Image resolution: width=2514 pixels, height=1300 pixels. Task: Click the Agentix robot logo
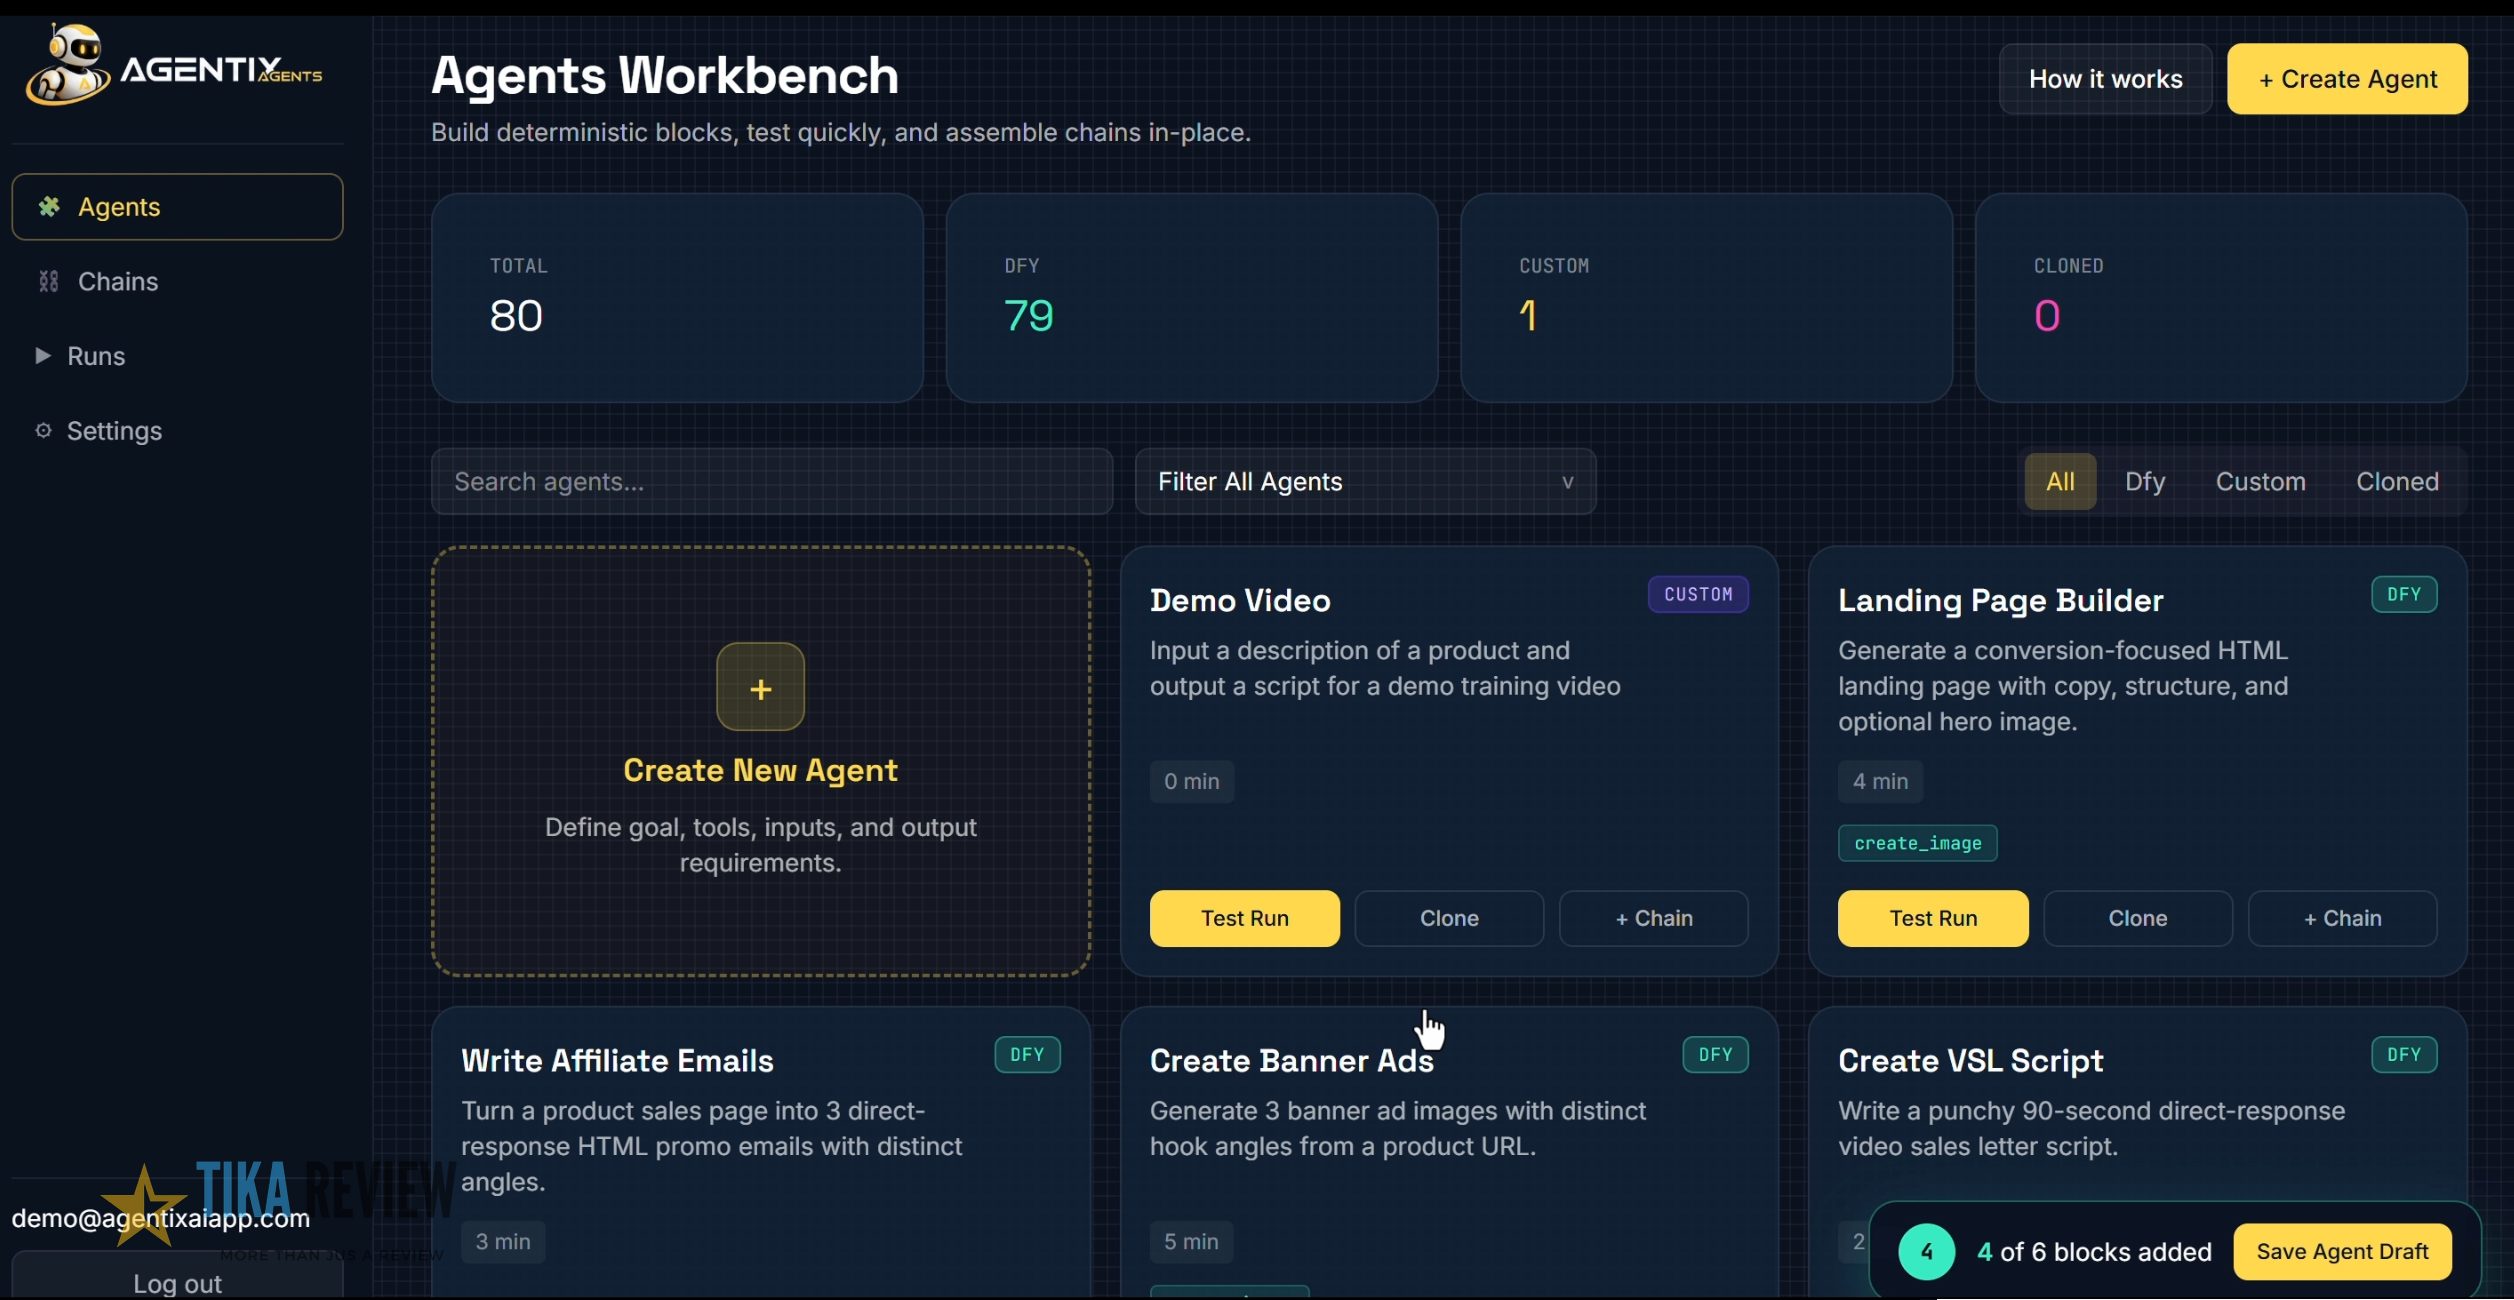[68, 65]
